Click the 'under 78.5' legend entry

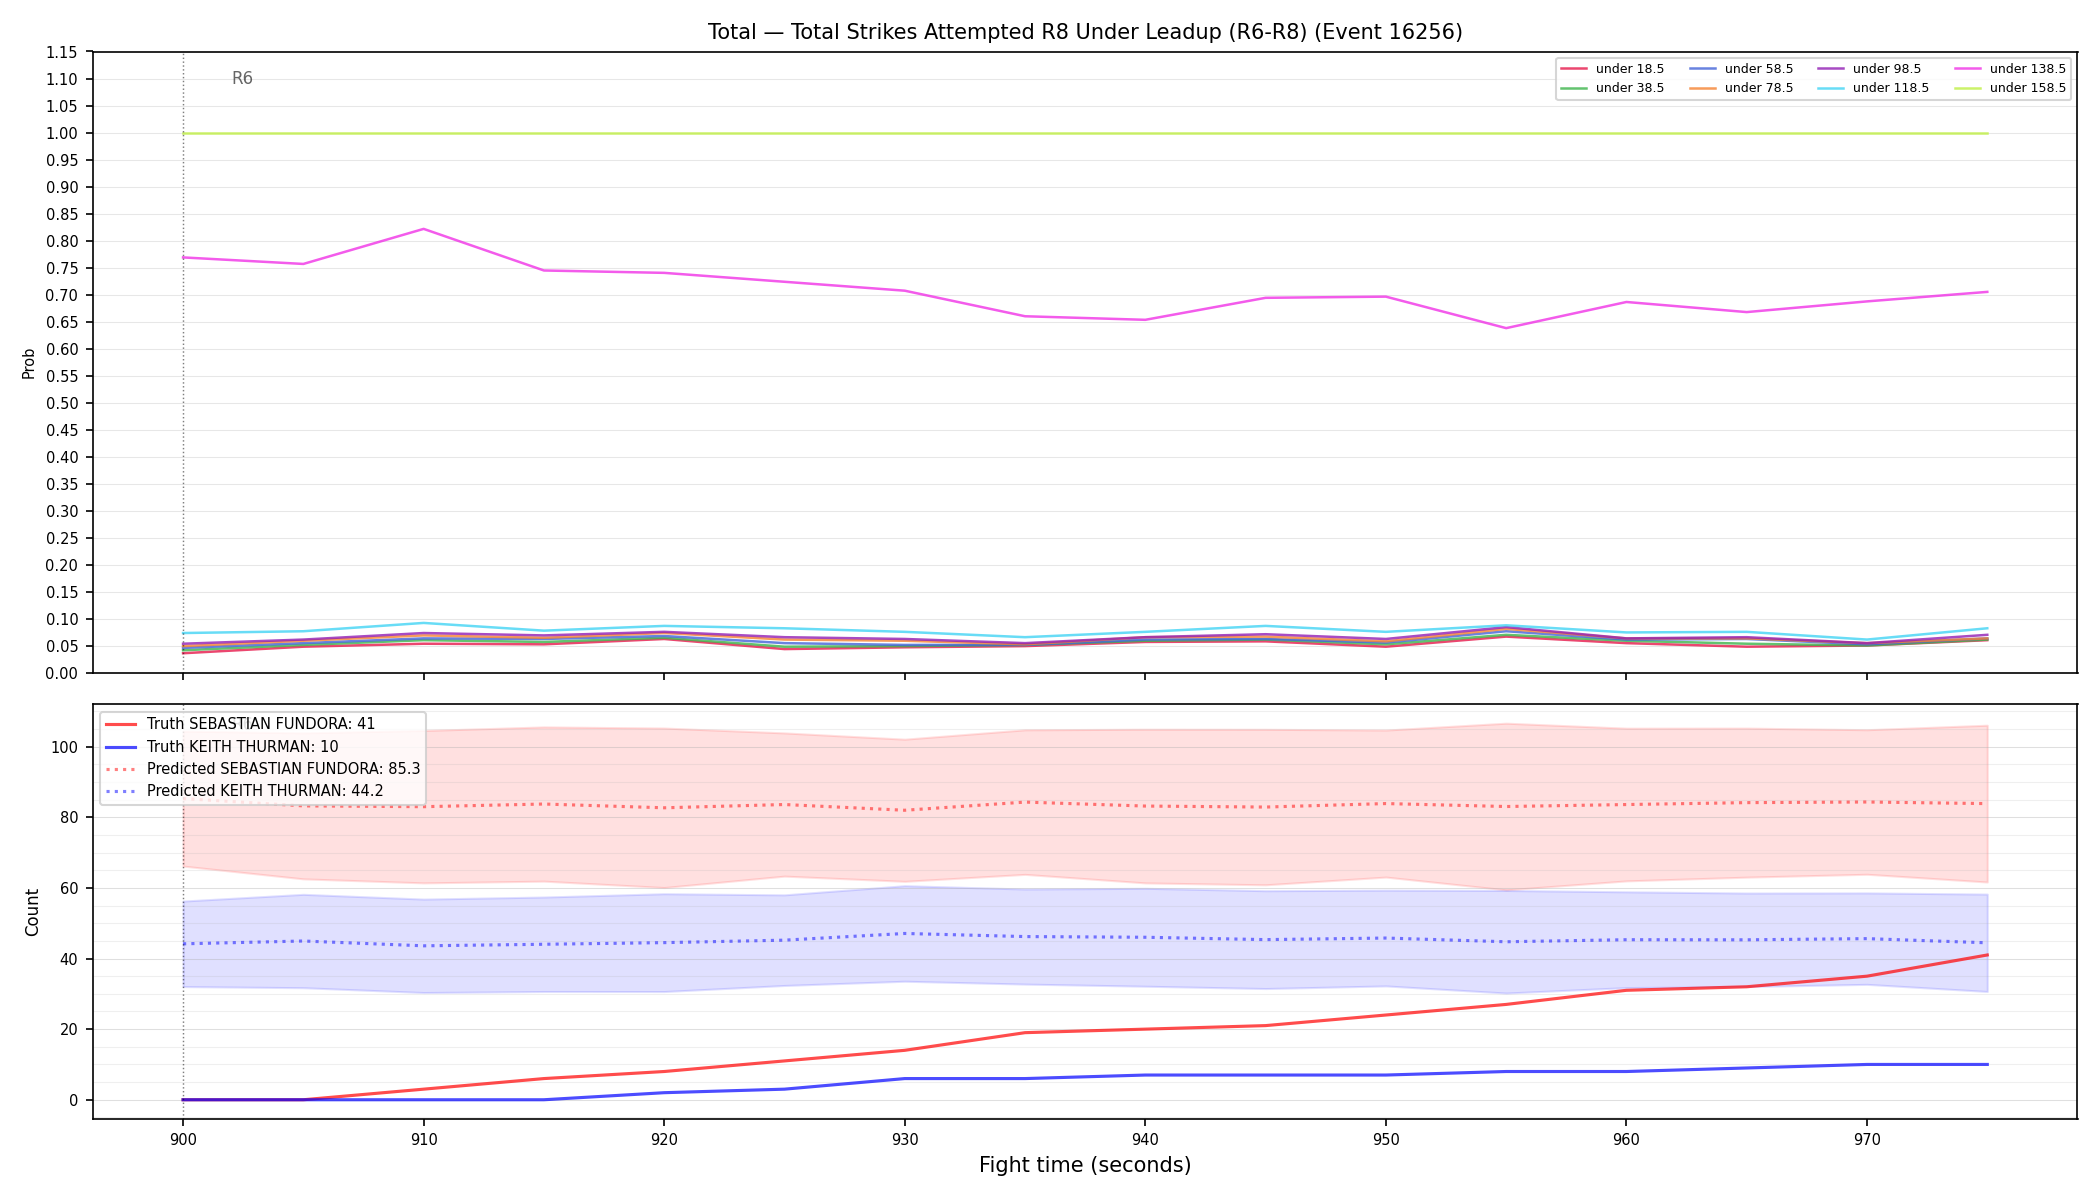1741,88
